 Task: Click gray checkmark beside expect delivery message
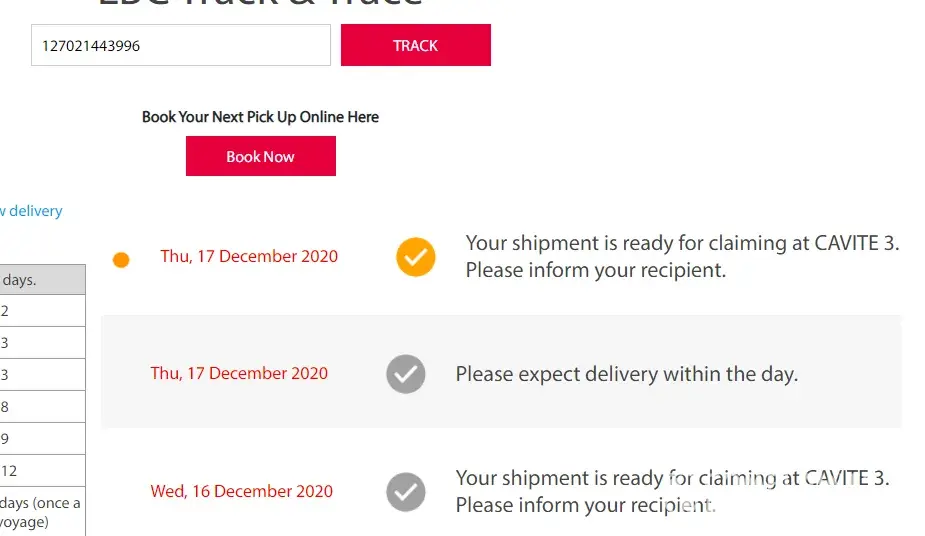click(405, 375)
